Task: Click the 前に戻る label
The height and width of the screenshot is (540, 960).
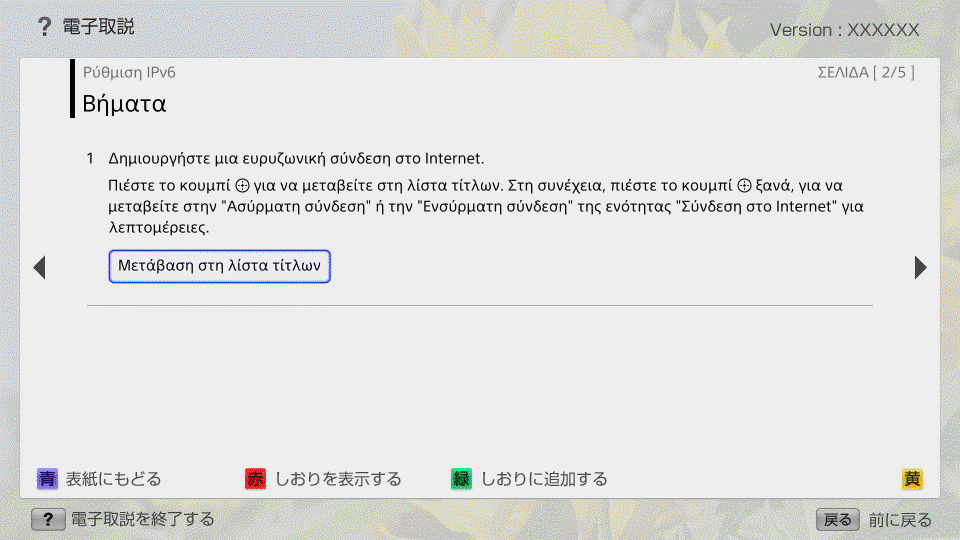Action: pyautogui.click(x=900, y=519)
